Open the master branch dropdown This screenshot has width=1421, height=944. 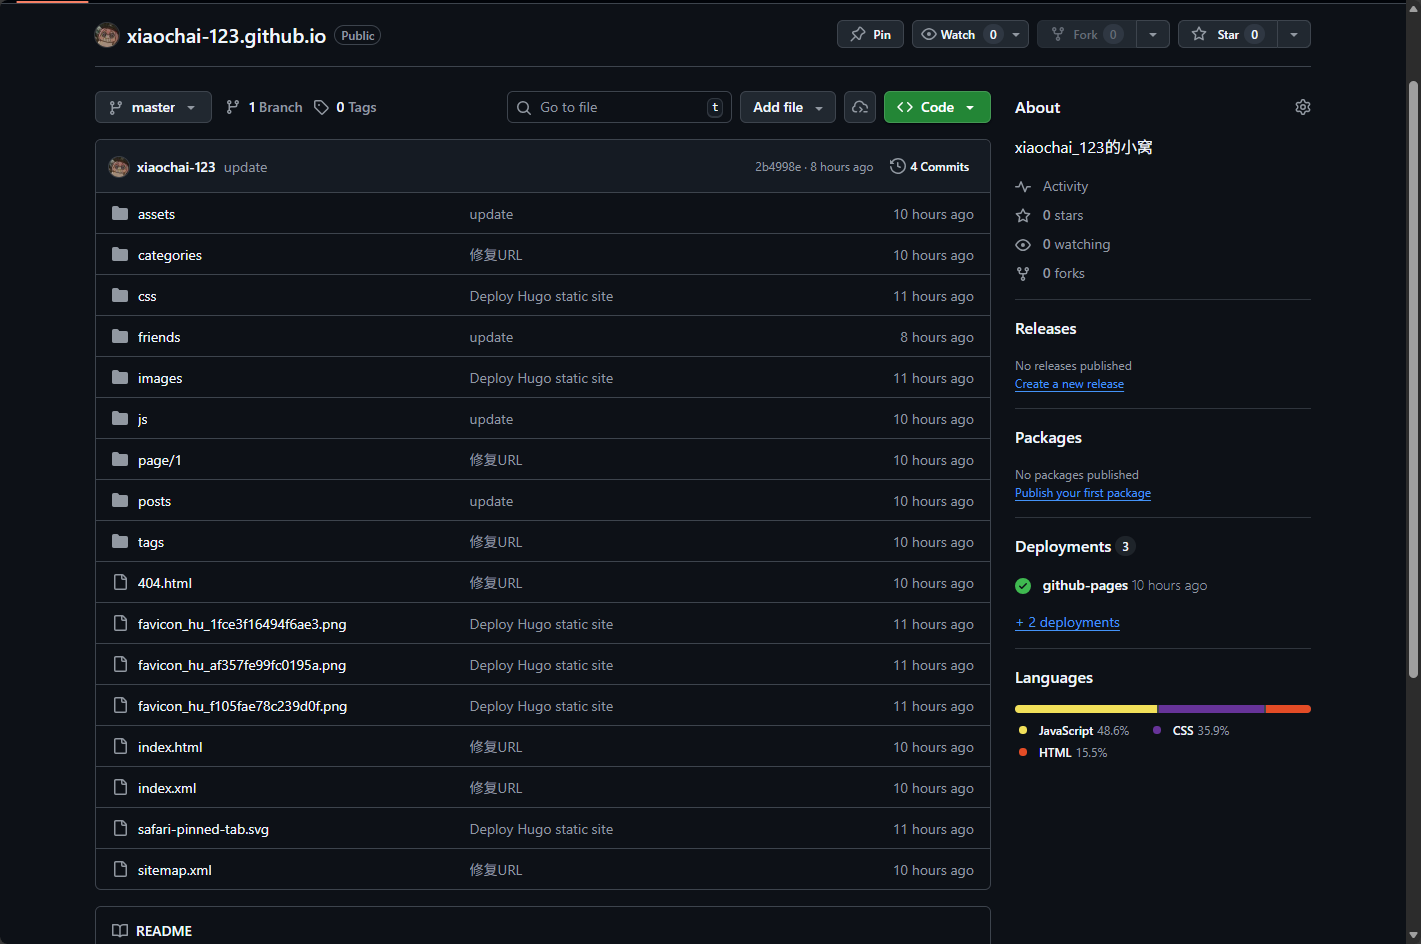pos(153,107)
